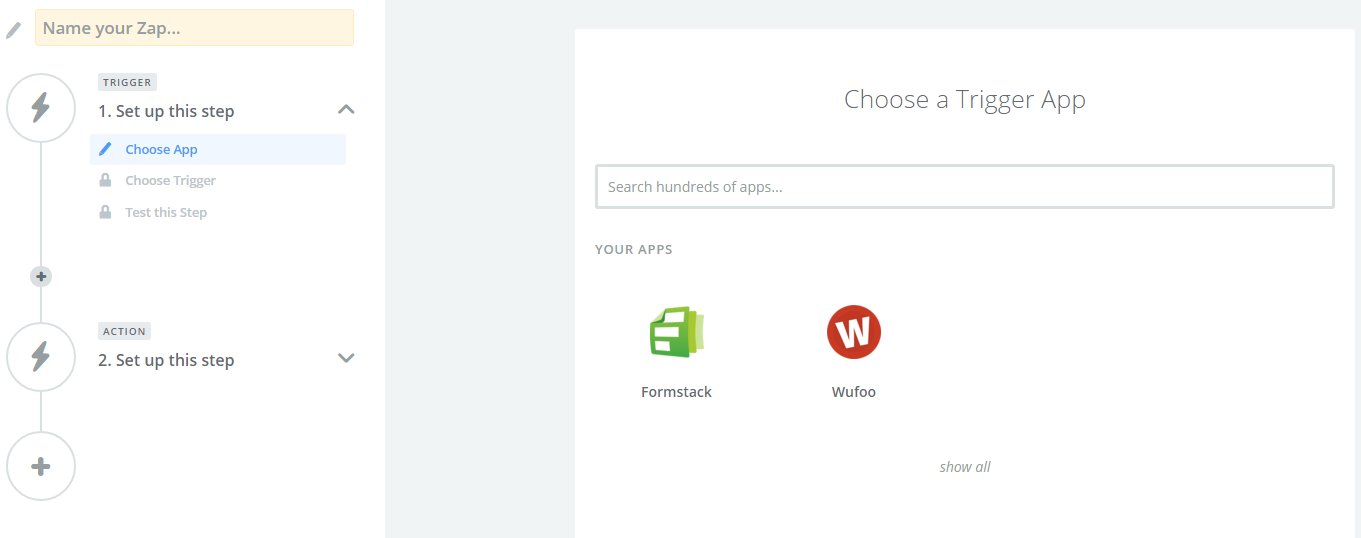Click the trigger step lightning bolt circle
This screenshot has width=1361, height=538.
(x=41, y=108)
